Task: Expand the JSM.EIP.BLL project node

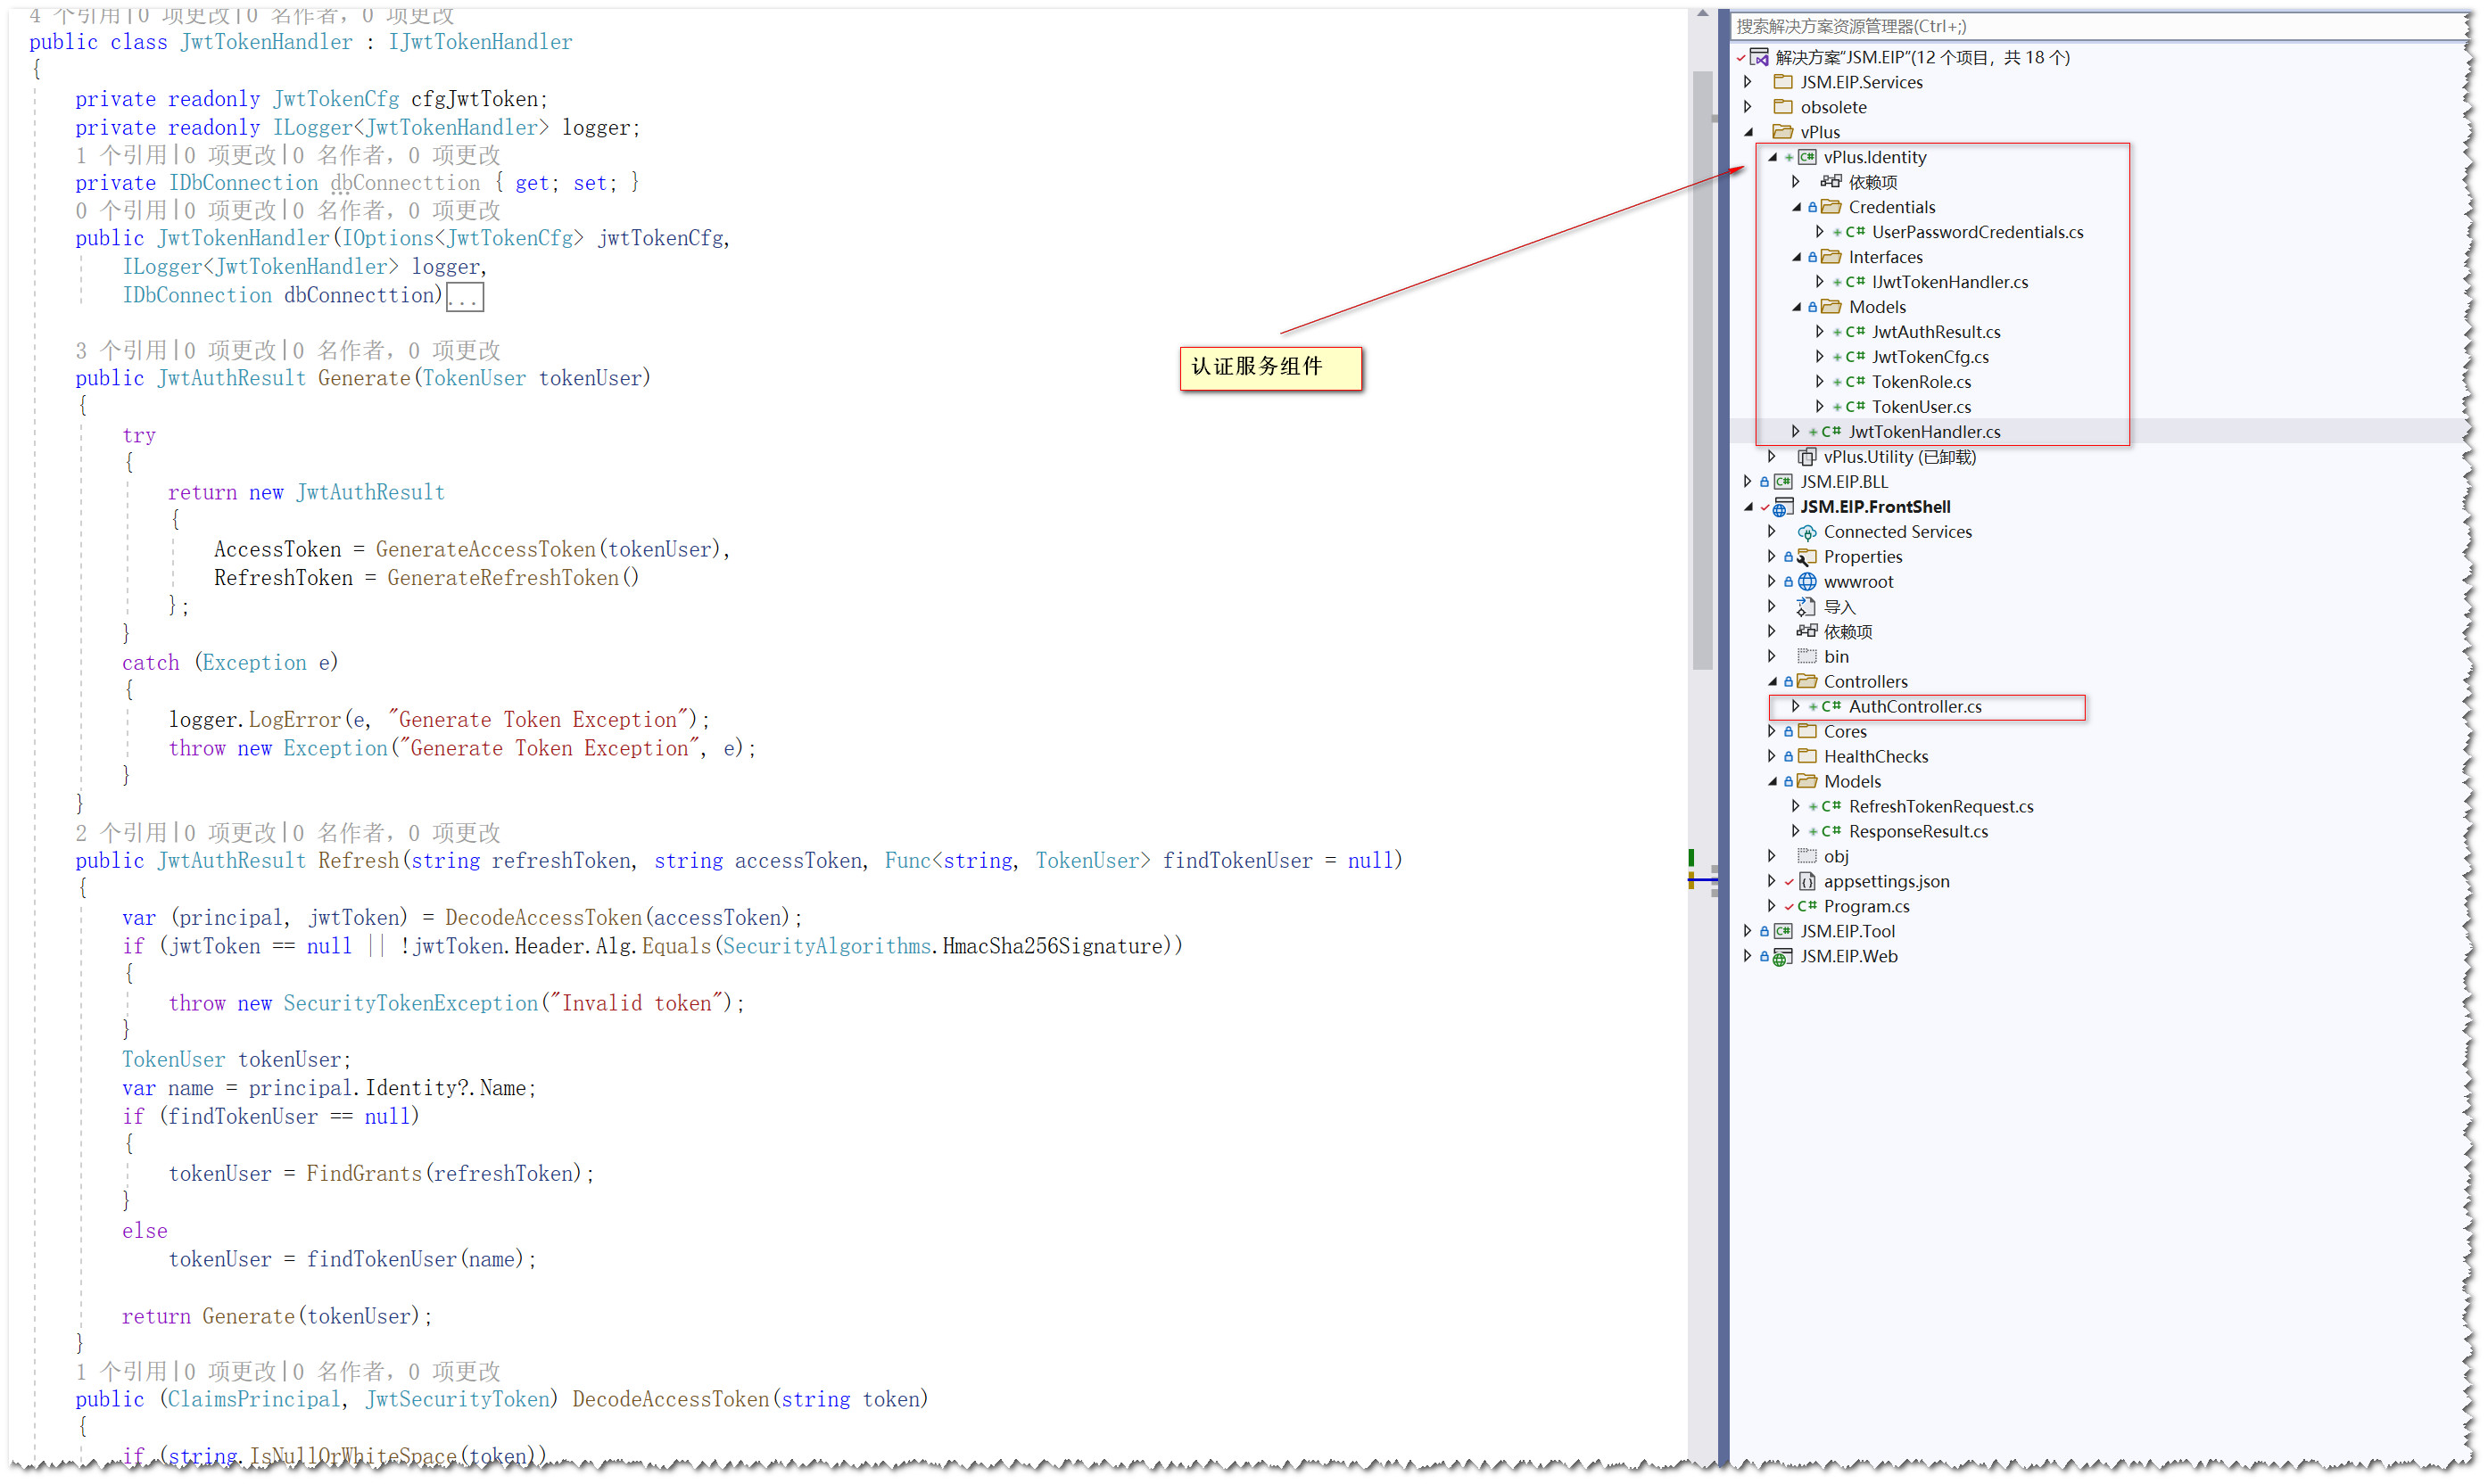Action: (x=1749, y=482)
